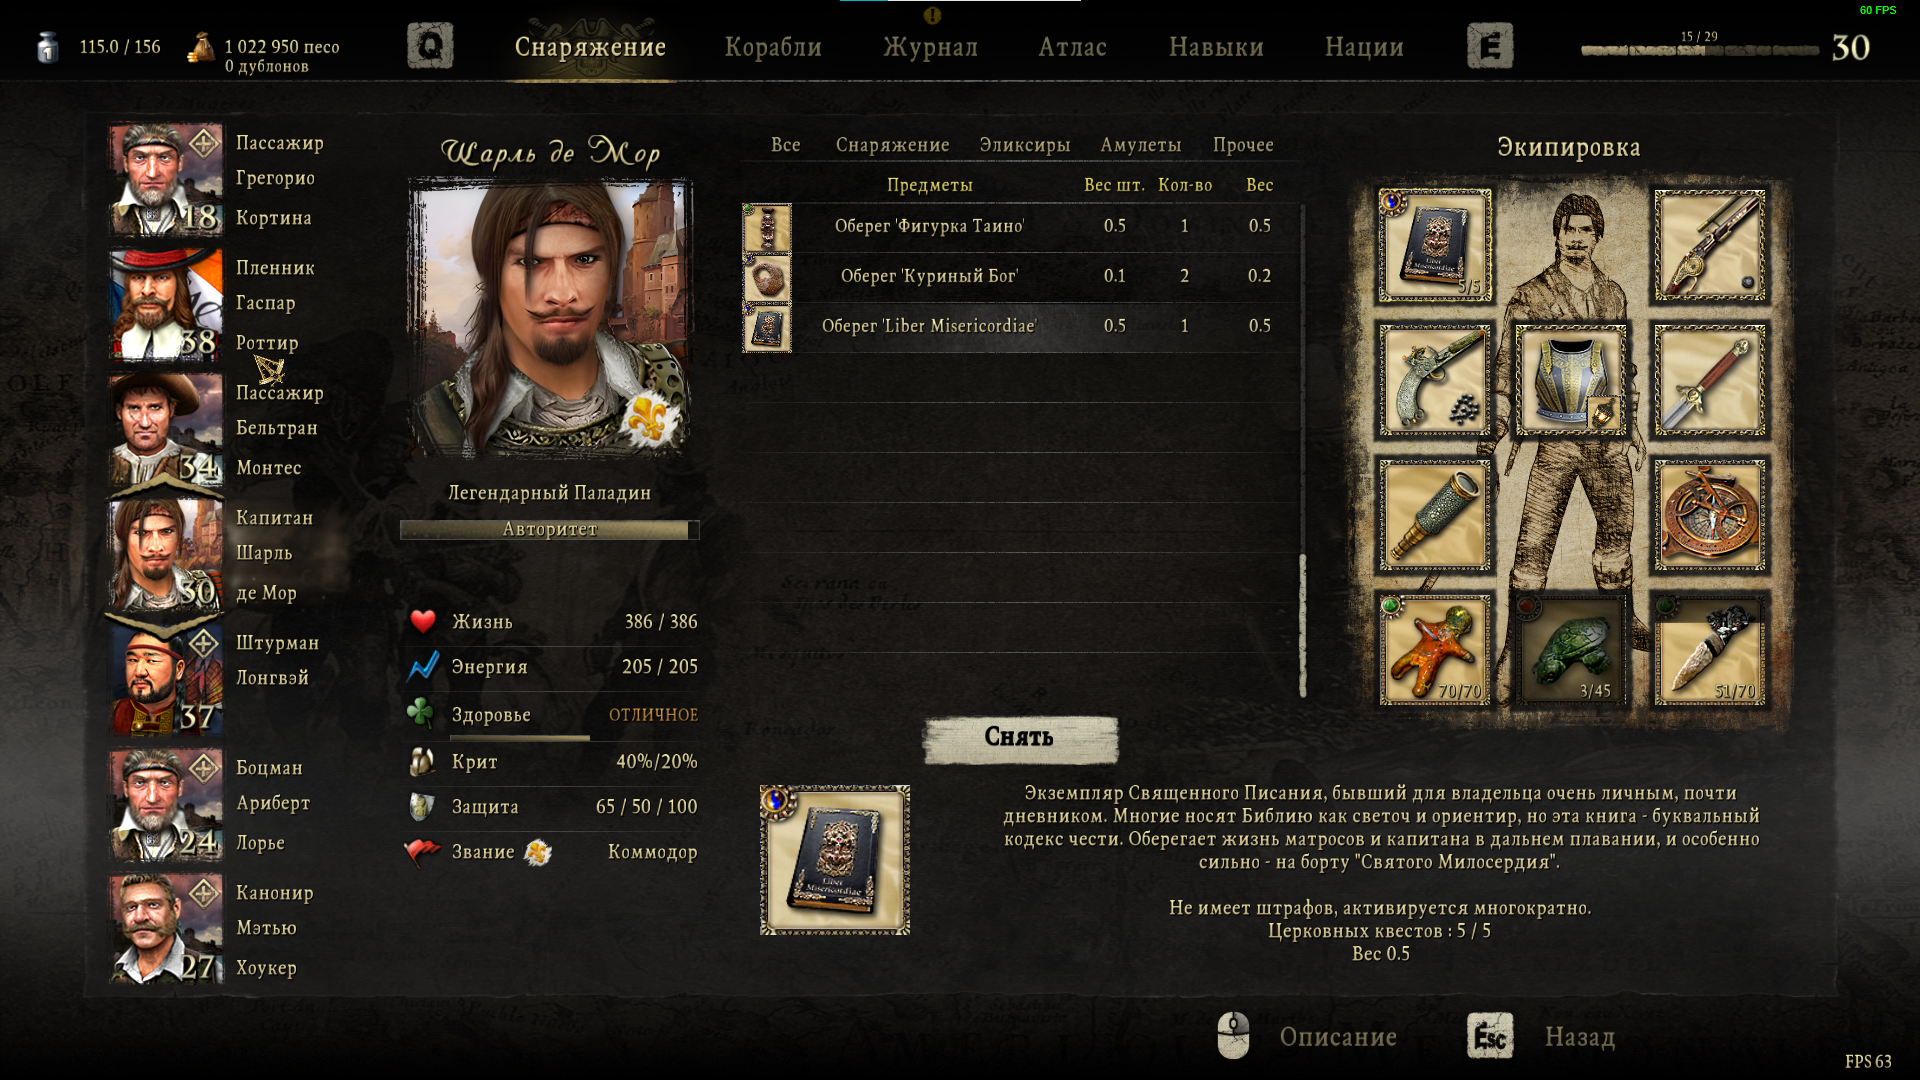This screenshot has width=1920, height=1080.
Task: Select Оберег 'Куриный Бог' item row
Action: (1020, 277)
